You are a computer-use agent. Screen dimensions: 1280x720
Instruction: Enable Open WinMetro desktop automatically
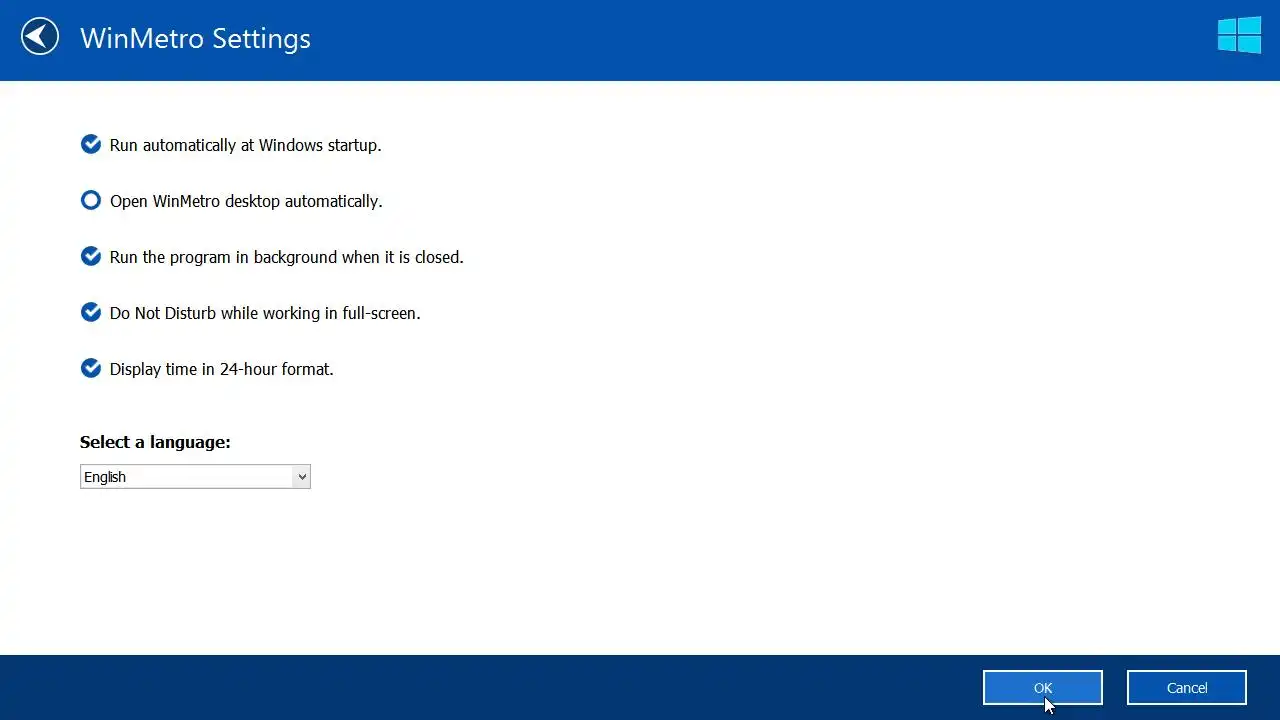[91, 200]
